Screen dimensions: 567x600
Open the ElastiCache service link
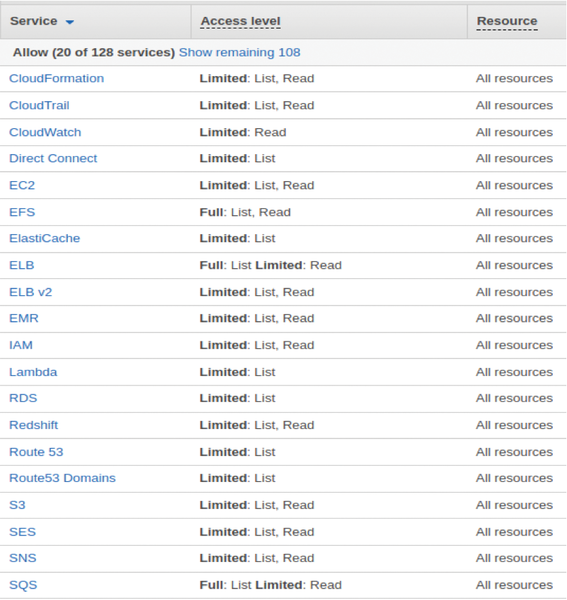(44, 238)
